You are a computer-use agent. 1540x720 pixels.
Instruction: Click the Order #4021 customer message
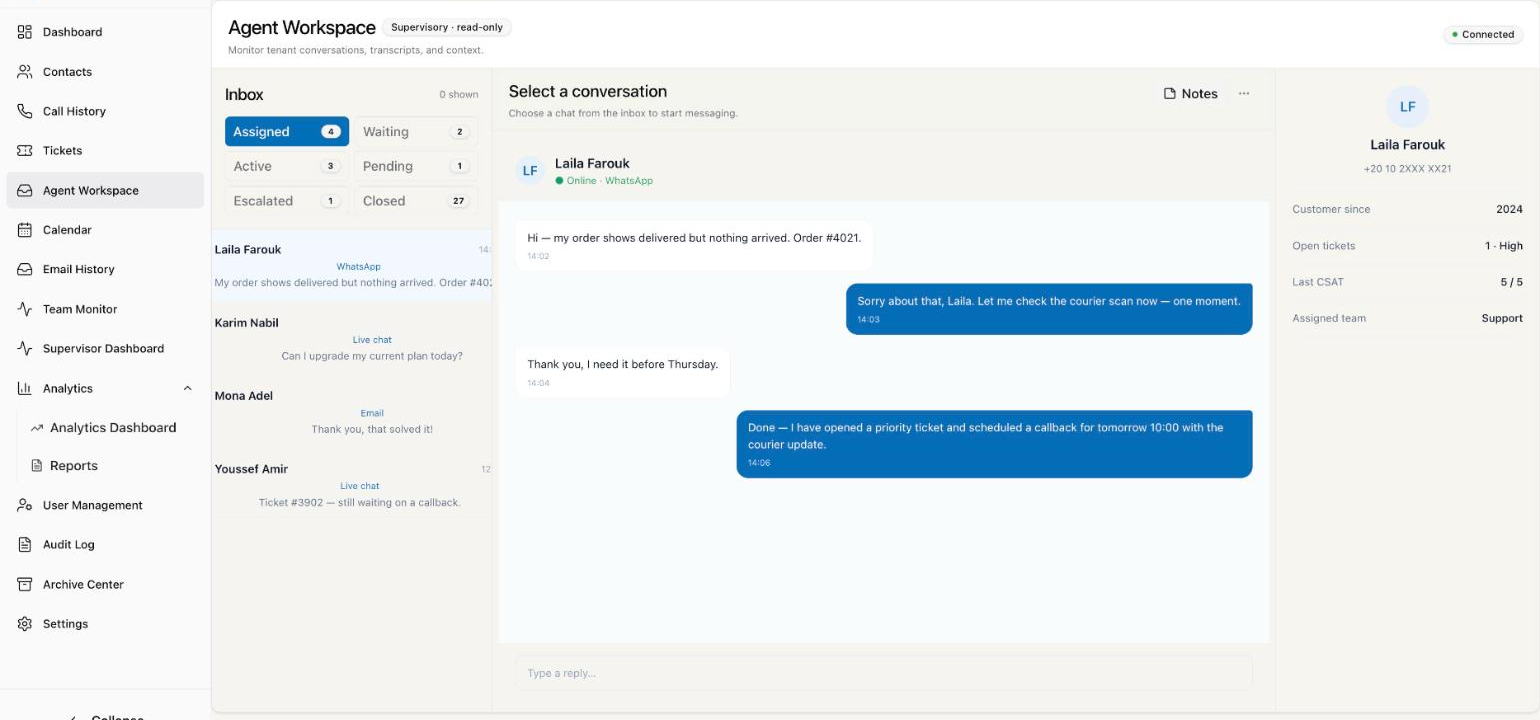694,245
